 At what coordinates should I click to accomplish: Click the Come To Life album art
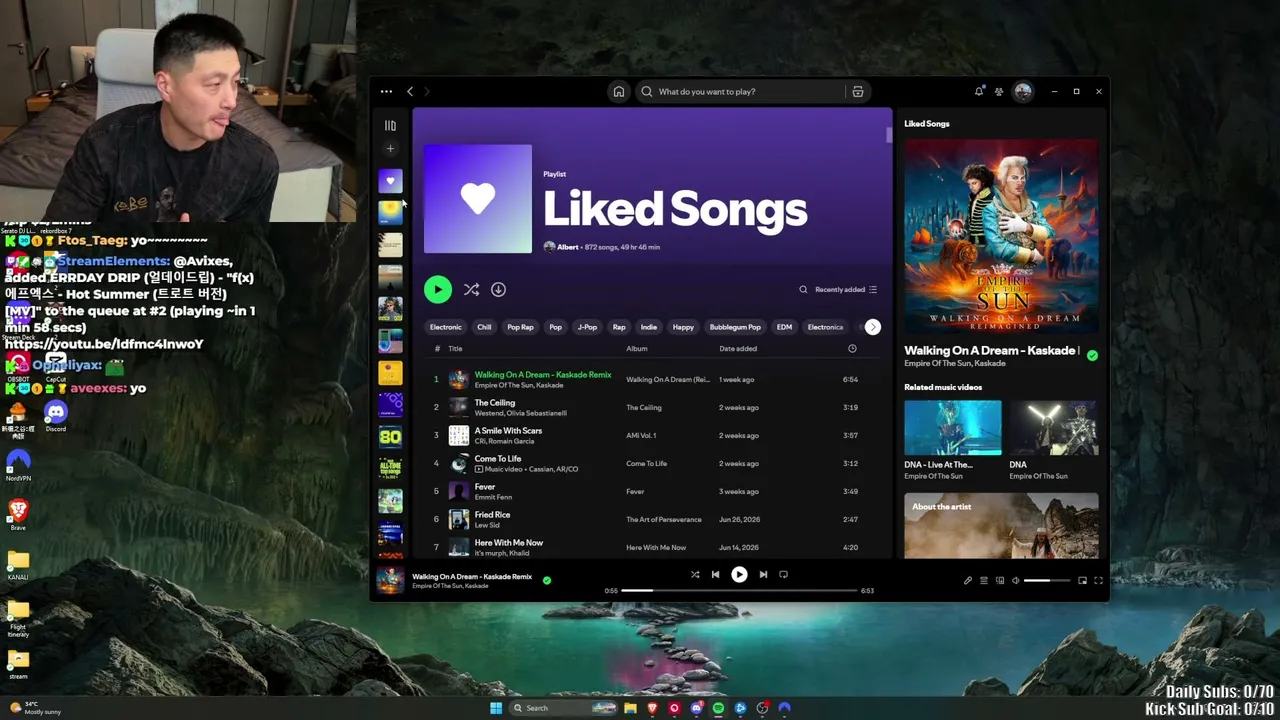tap(459, 463)
